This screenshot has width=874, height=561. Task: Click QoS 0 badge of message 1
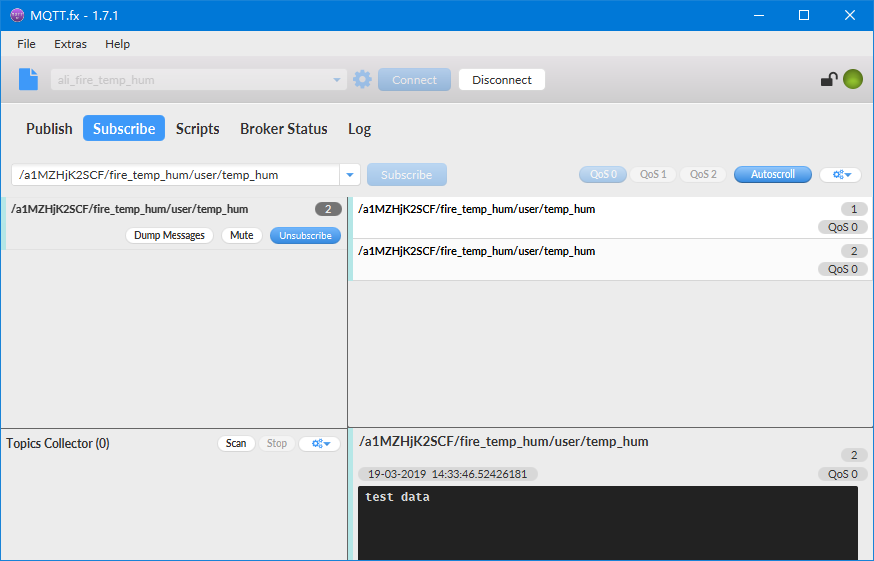(x=843, y=227)
